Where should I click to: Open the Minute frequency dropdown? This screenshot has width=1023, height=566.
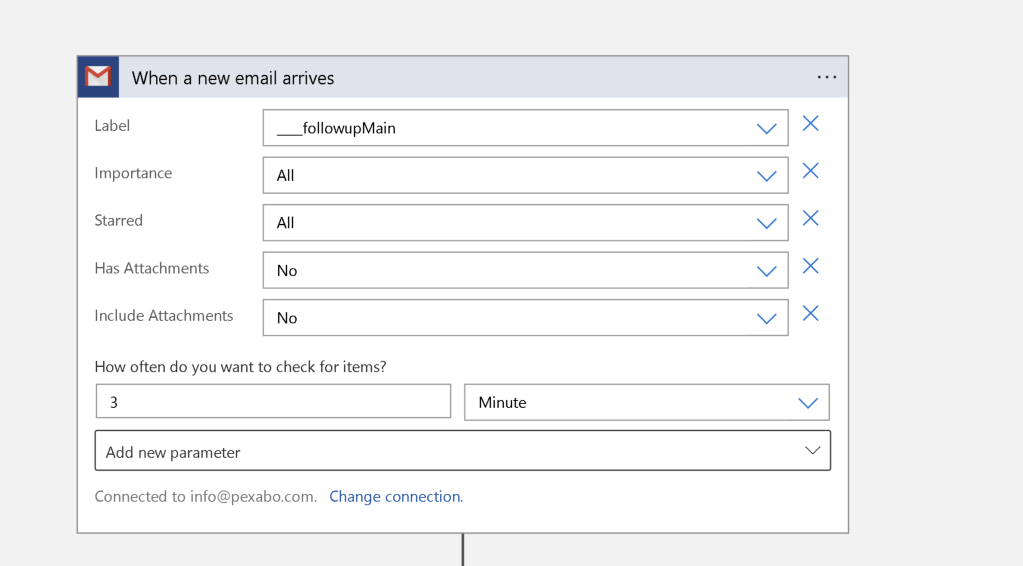[647, 402]
